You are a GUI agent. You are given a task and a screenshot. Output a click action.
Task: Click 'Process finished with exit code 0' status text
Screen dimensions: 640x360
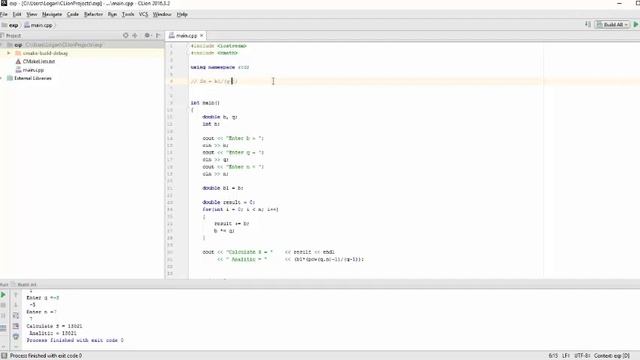46,356
